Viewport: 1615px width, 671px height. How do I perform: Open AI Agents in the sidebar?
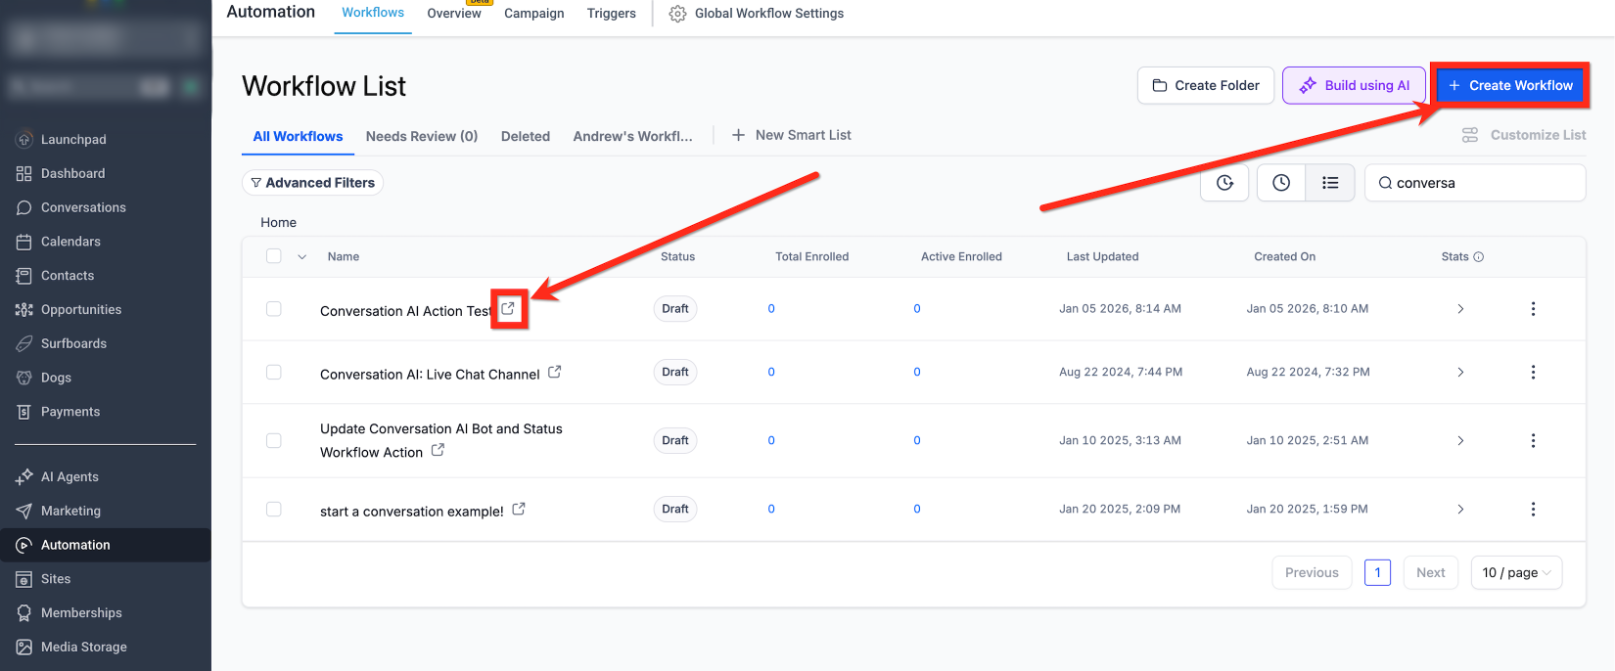69,477
